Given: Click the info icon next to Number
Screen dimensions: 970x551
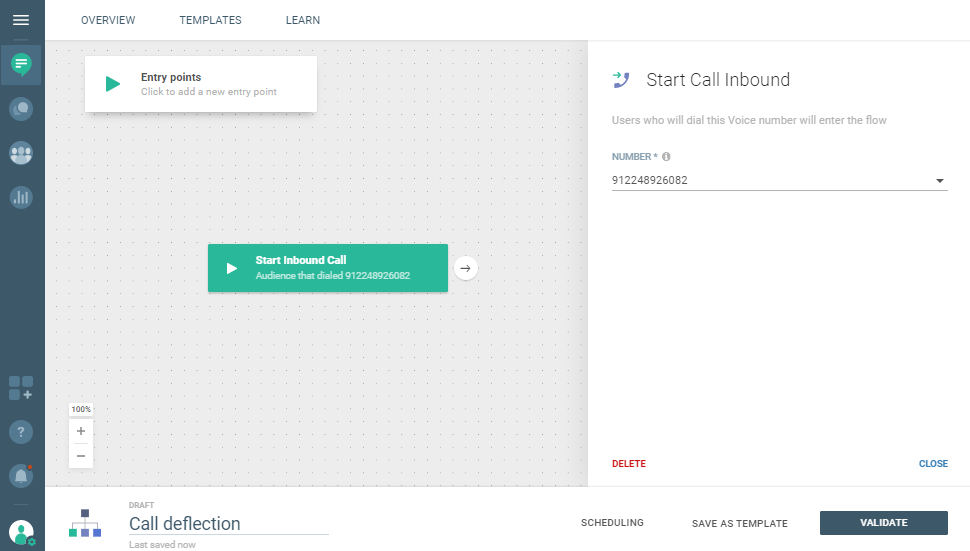Looking at the screenshot, I should (x=666, y=157).
